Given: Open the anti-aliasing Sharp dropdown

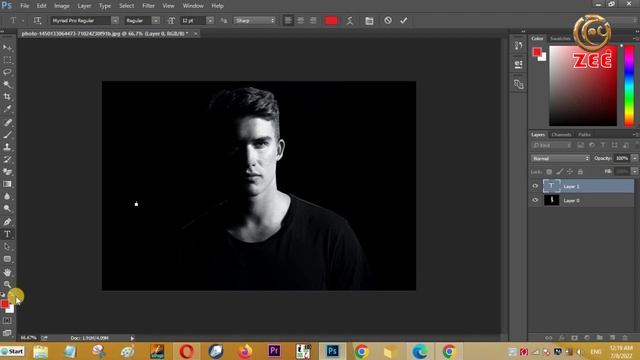Looking at the screenshot, I should coord(255,20).
